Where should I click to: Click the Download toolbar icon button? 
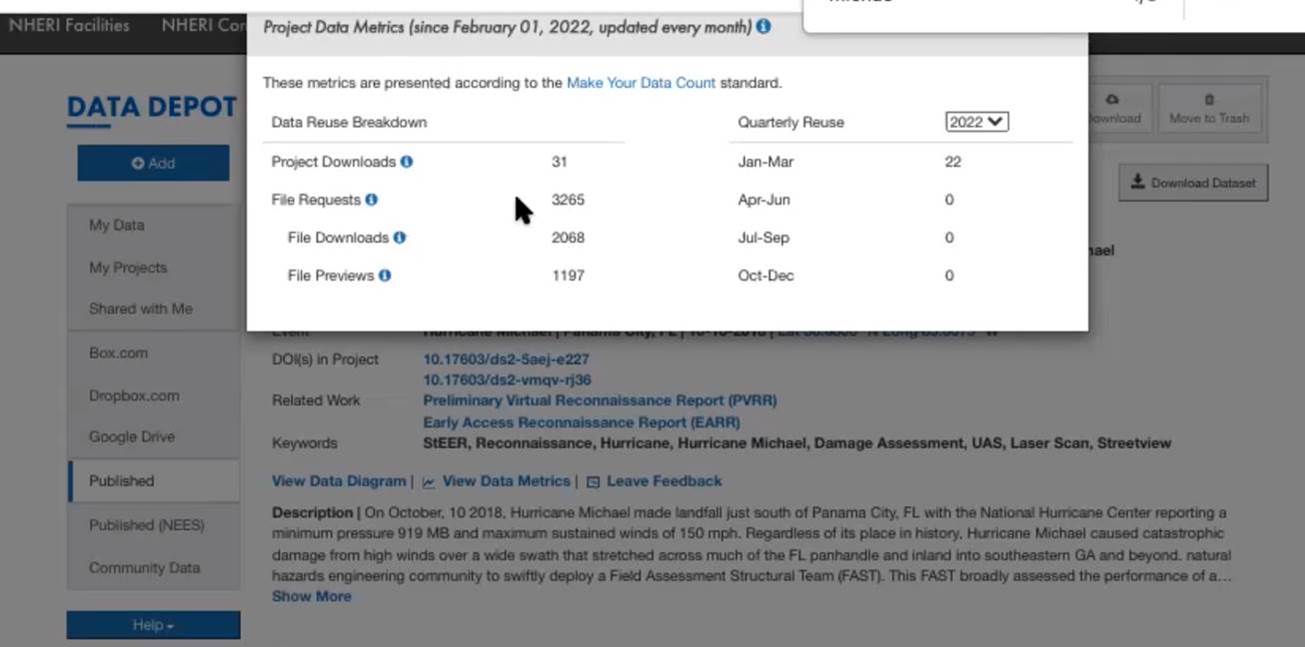(x=1114, y=109)
